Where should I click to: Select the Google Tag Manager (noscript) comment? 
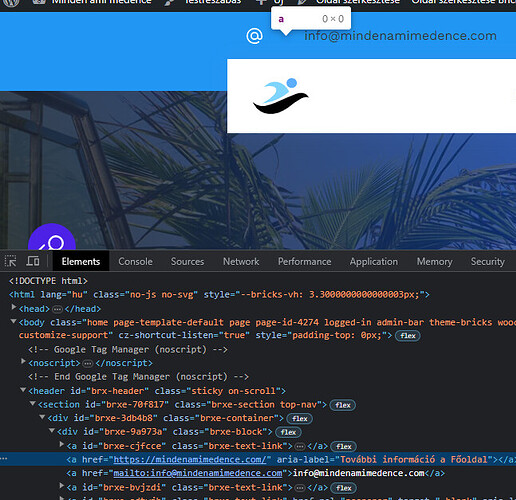128,350
